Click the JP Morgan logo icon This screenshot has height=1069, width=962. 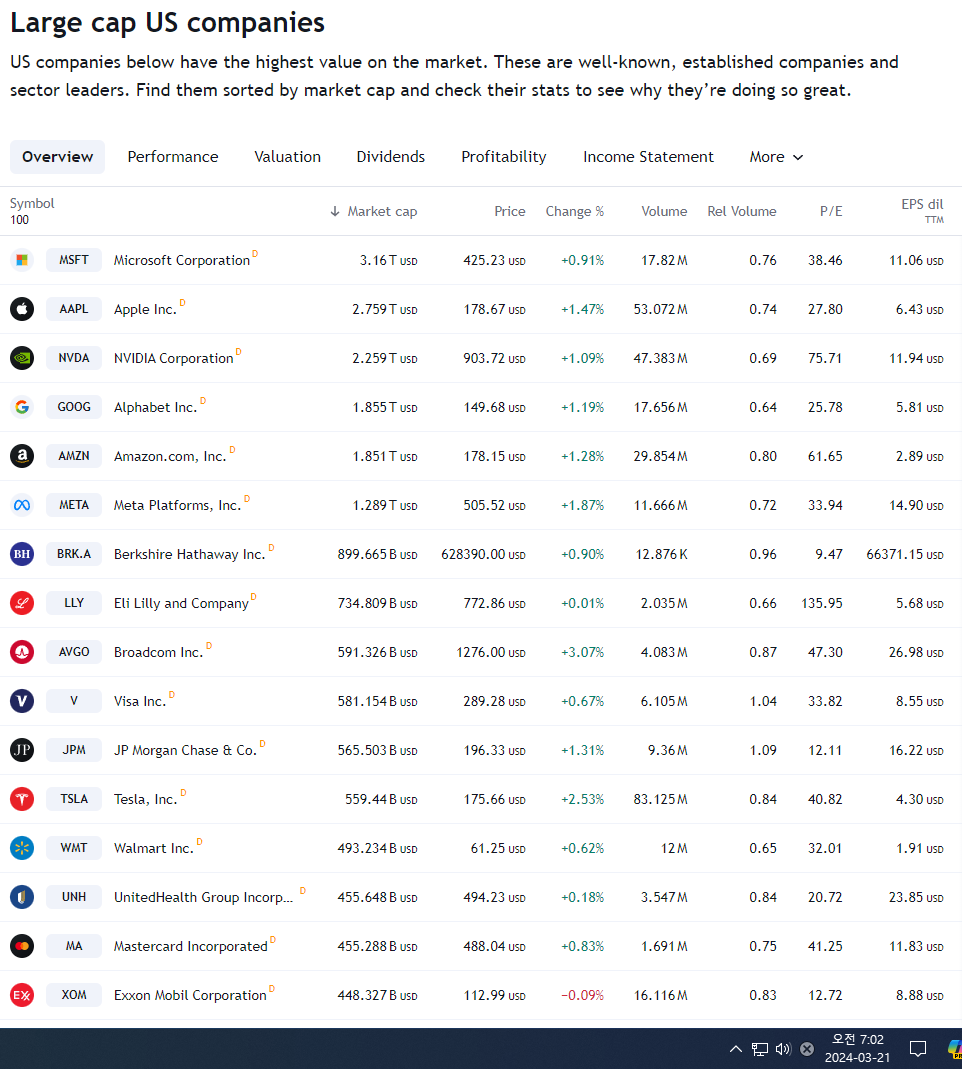tap(22, 750)
